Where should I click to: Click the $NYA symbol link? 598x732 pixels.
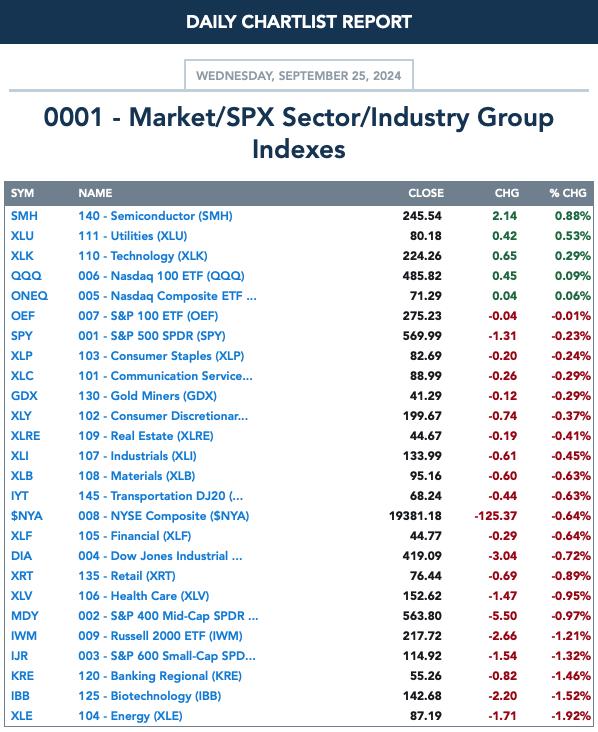(x=27, y=516)
